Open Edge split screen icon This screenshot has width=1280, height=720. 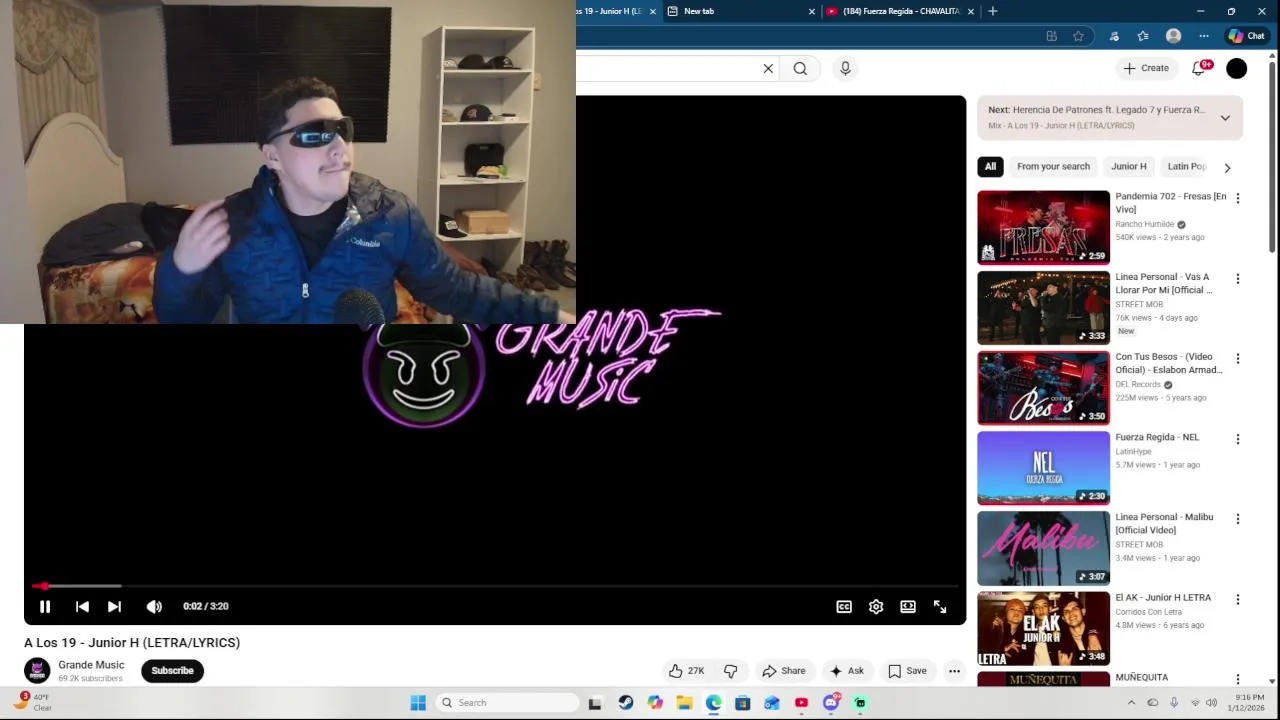click(x=1051, y=36)
